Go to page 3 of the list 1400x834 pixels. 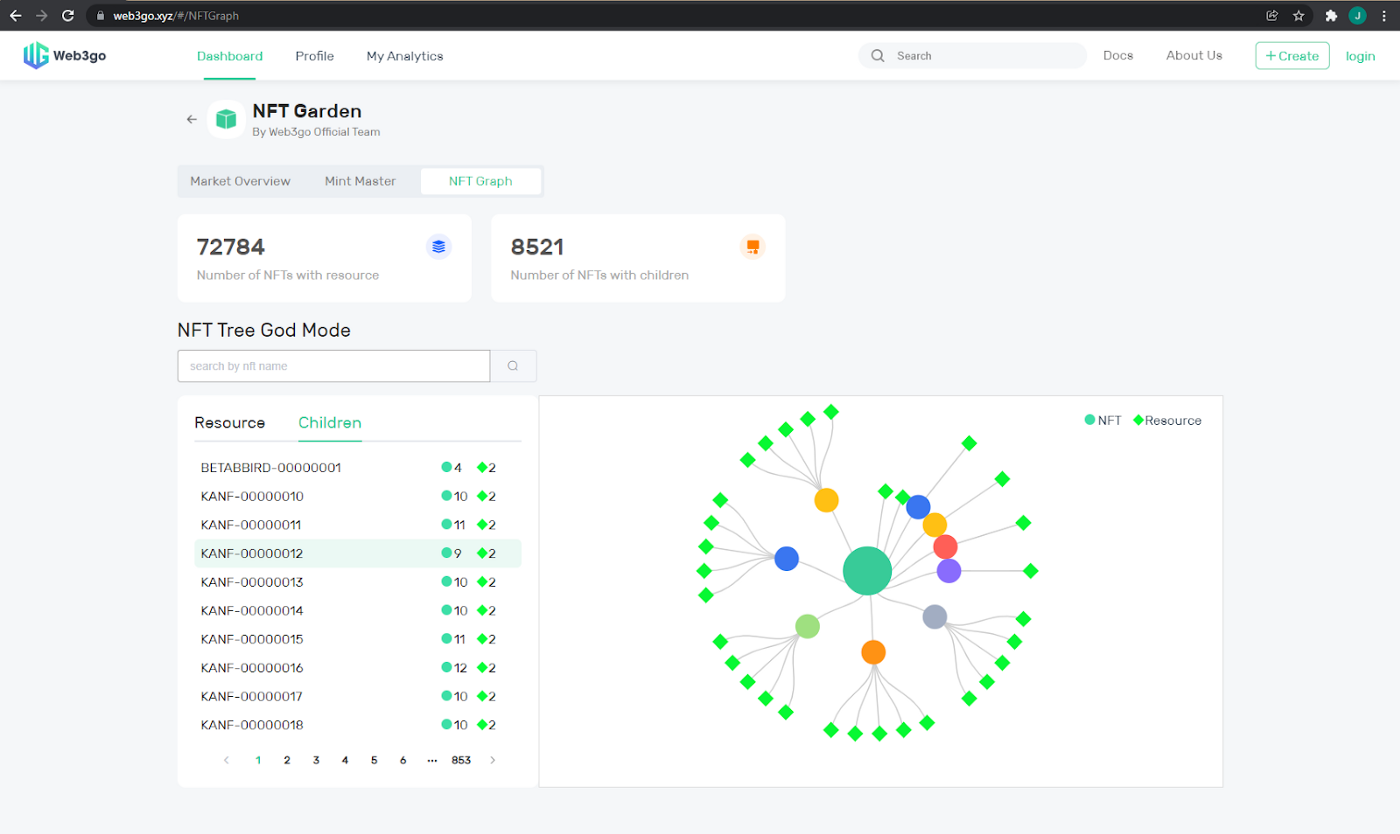coord(316,760)
